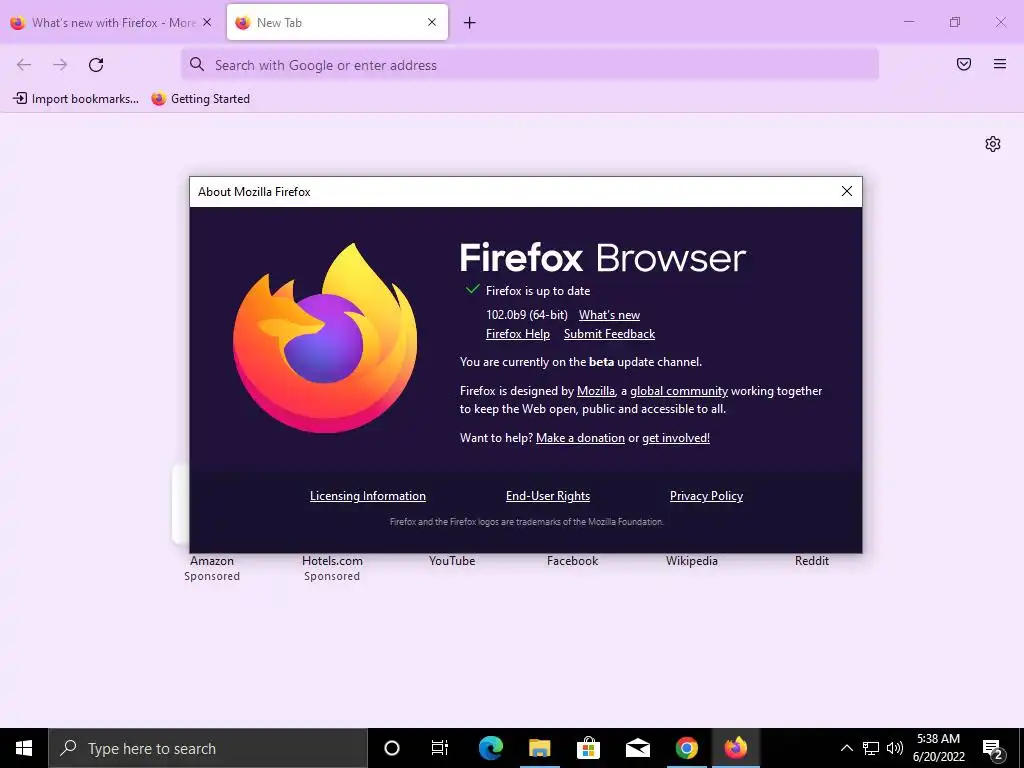The width and height of the screenshot is (1024, 768).
Task: Click the Import bookmarks bookmark item
Action: (76, 99)
